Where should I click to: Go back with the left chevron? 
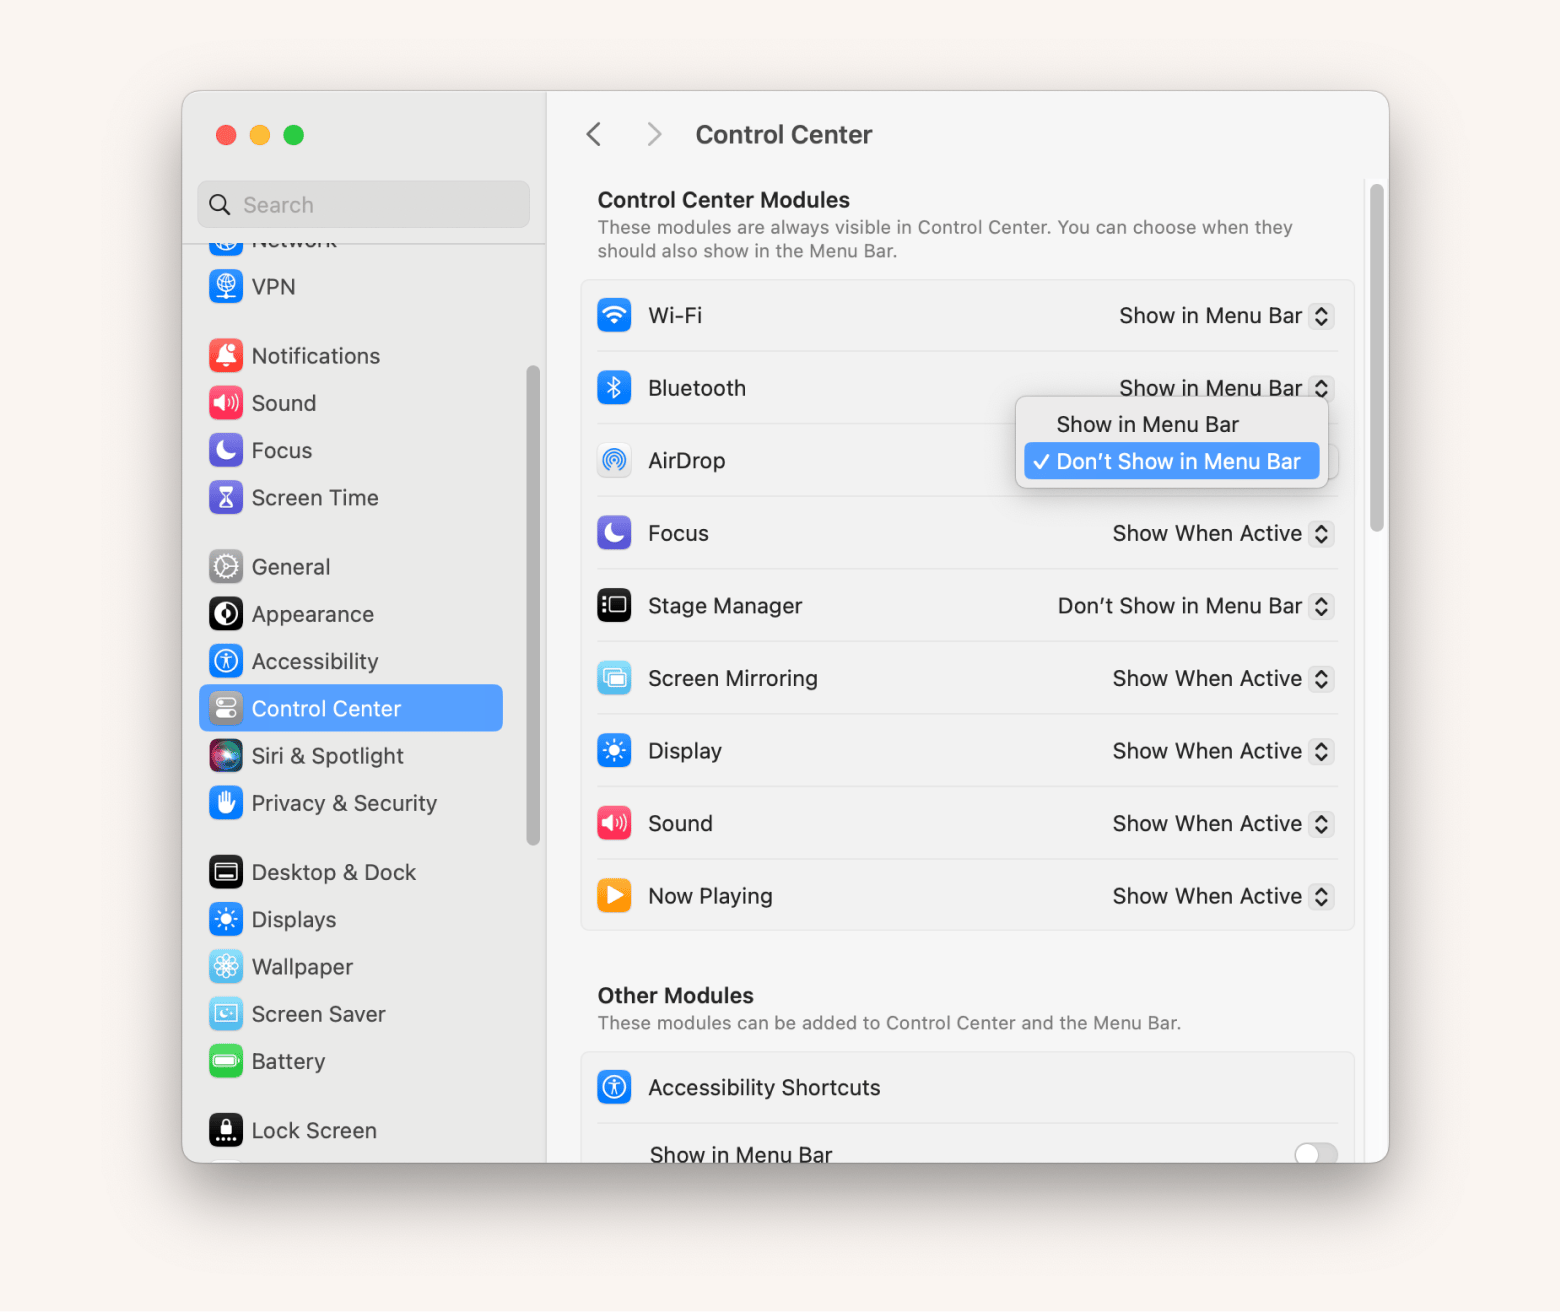point(594,134)
